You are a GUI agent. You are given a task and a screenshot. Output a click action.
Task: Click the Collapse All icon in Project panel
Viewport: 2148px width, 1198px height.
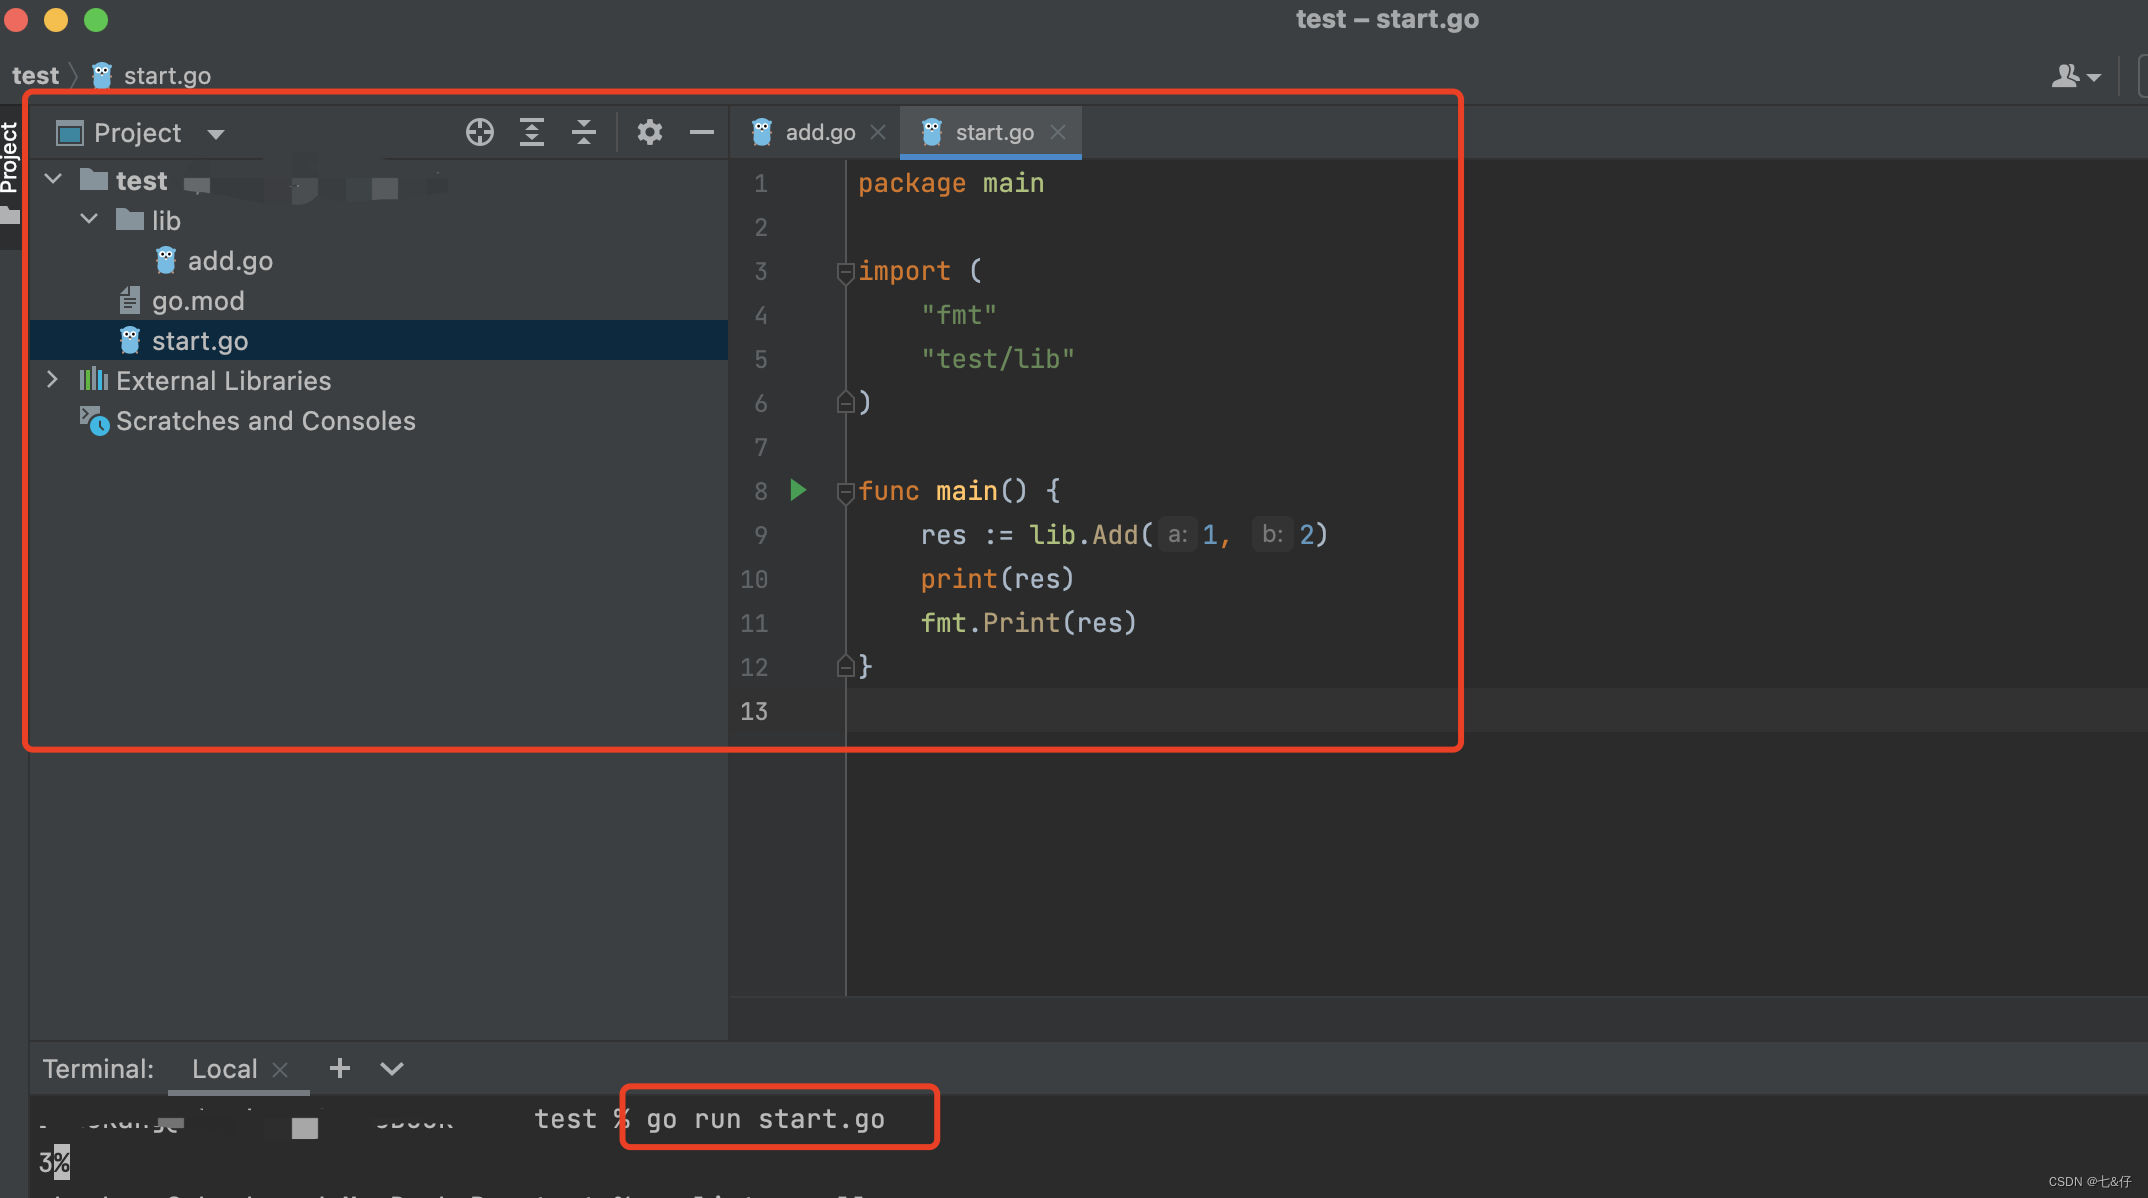tap(584, 132)
